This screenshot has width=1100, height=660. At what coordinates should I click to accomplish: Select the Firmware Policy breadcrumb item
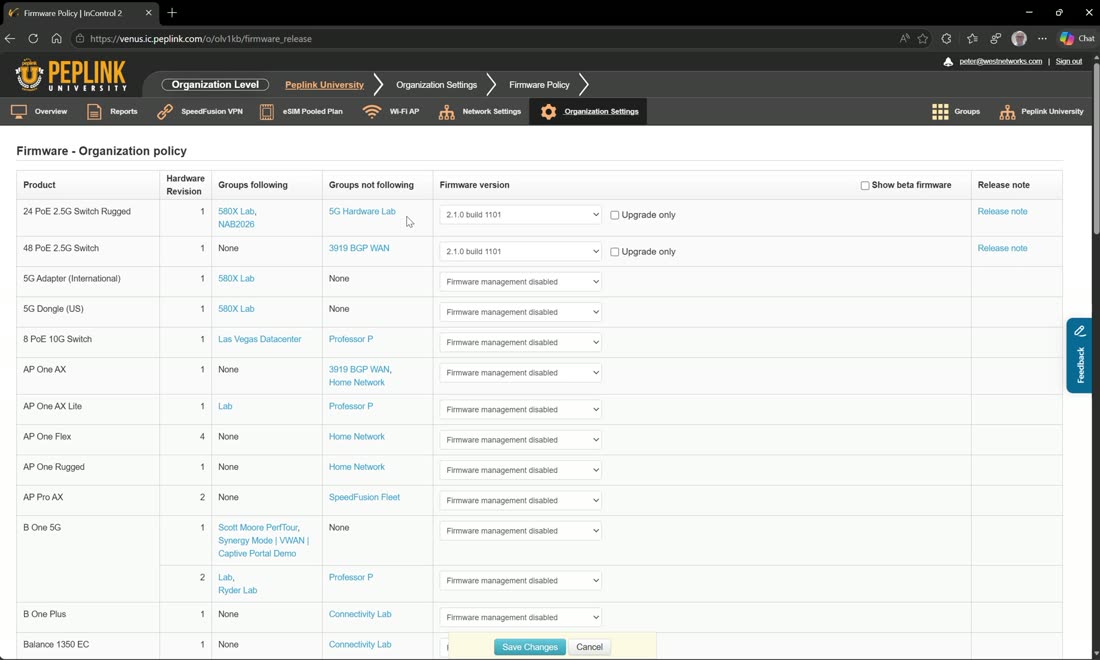[x=539, y=85]
